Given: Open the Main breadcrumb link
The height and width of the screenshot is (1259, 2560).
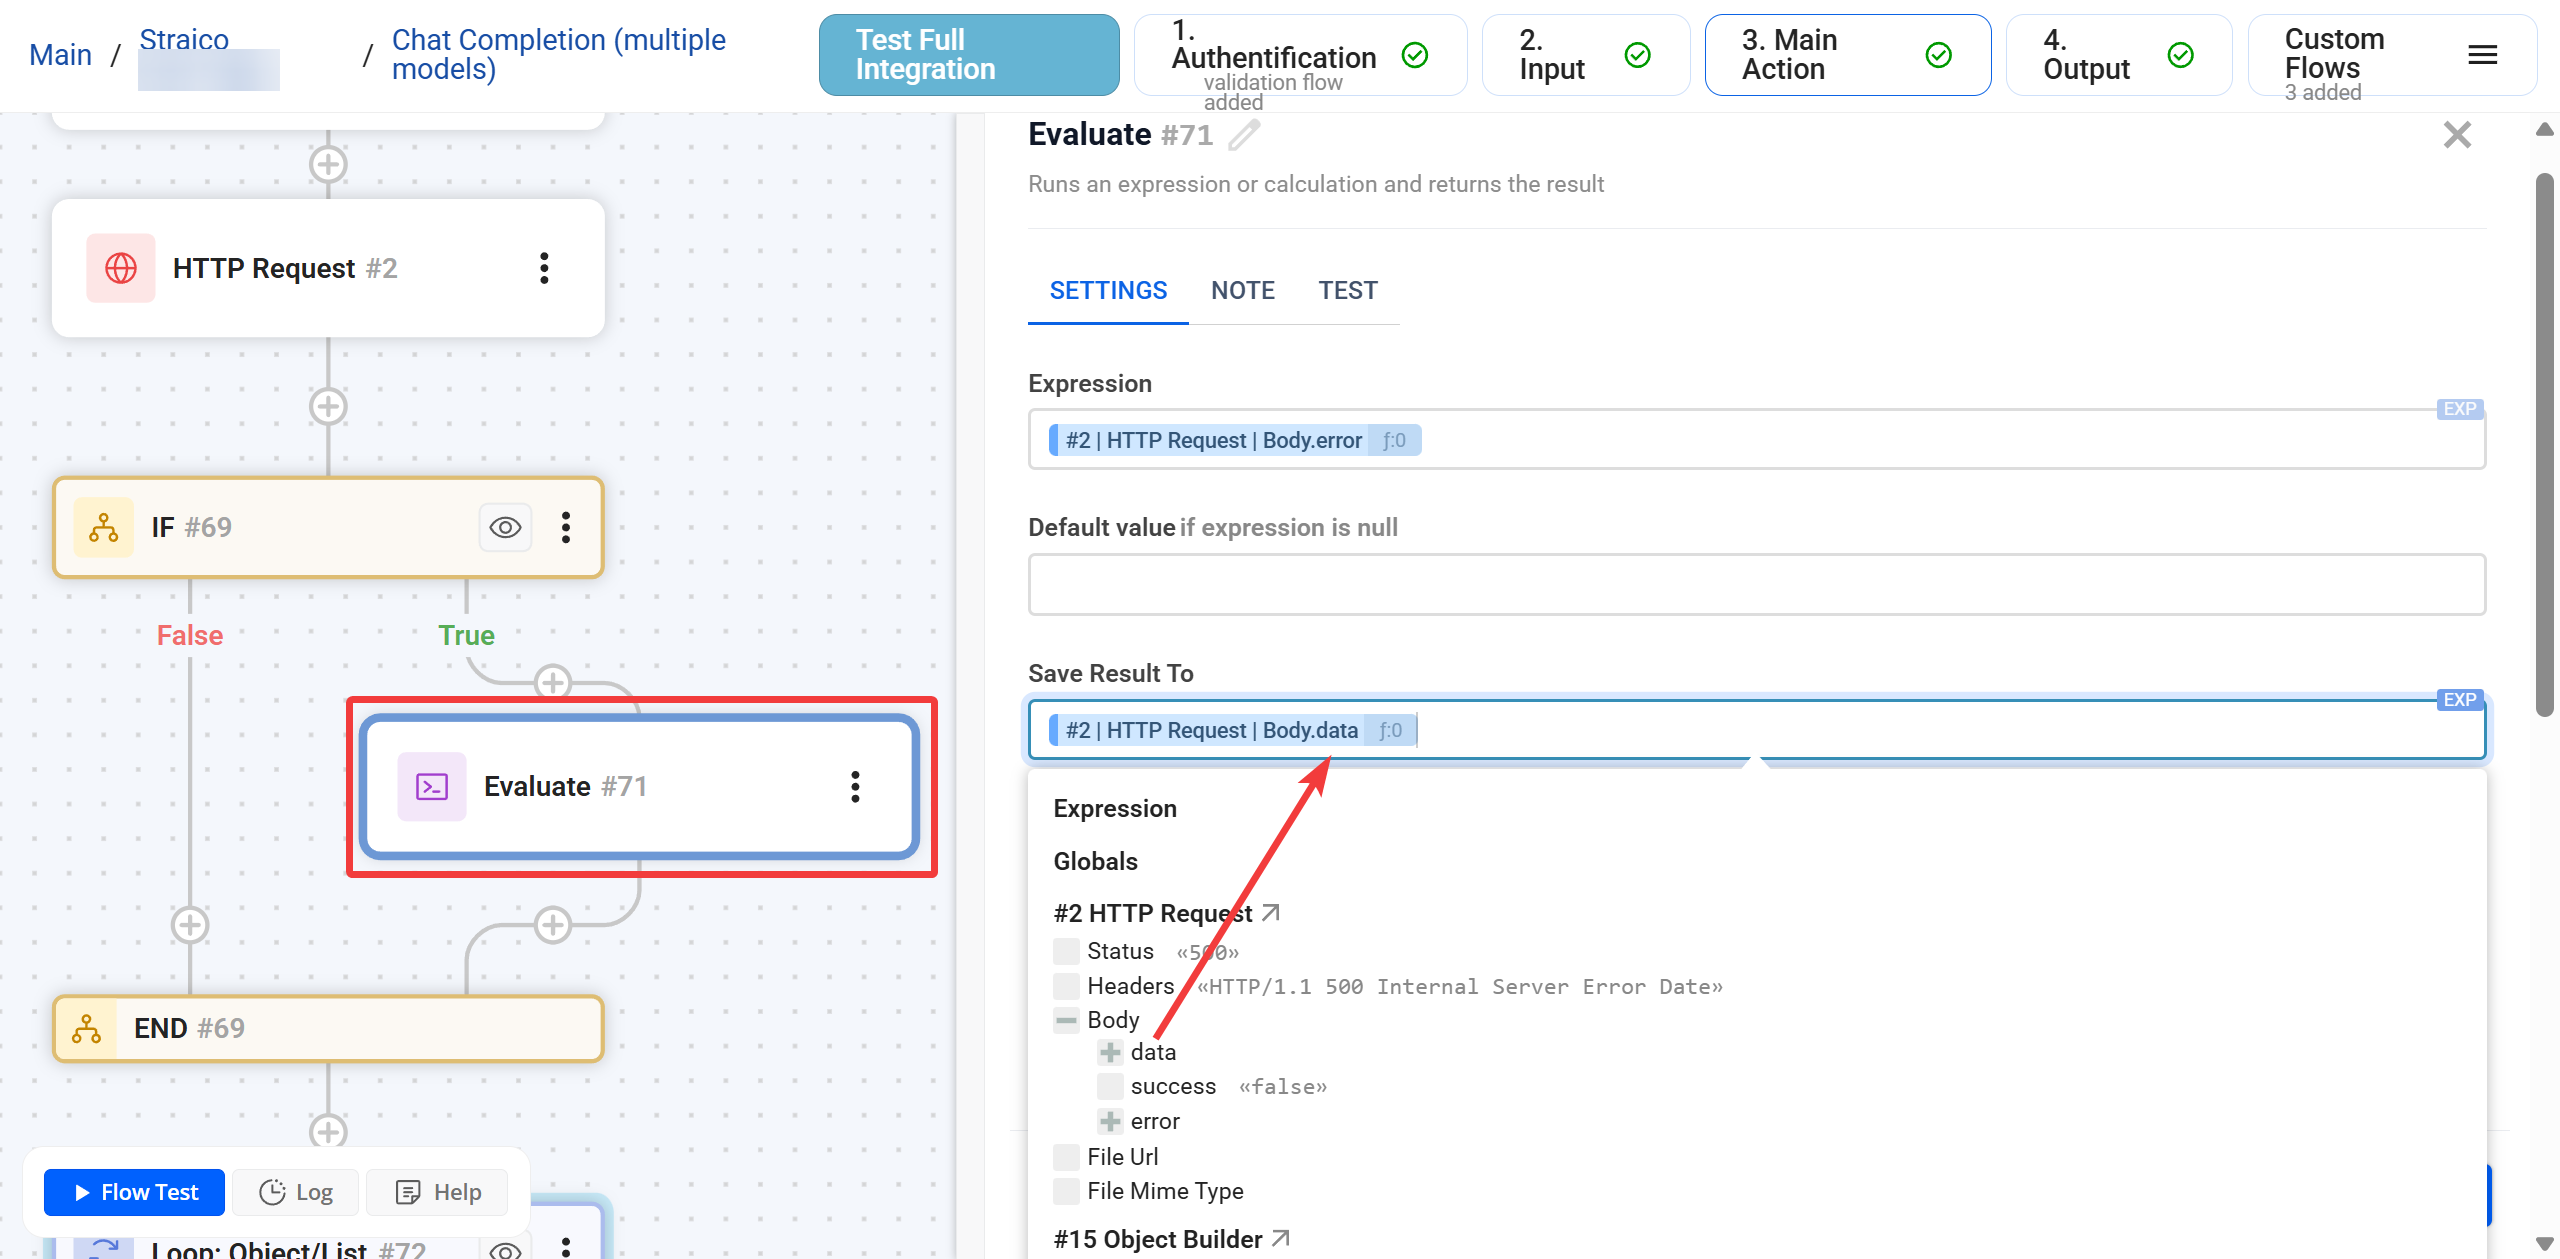Looking at the screenshot, I should (x=60, y=54).
